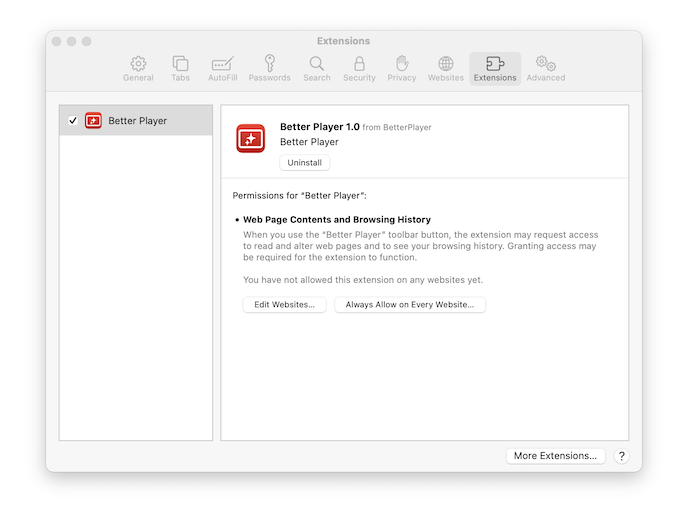Uncheck the Better Player extension checkbox

point(73,121)
